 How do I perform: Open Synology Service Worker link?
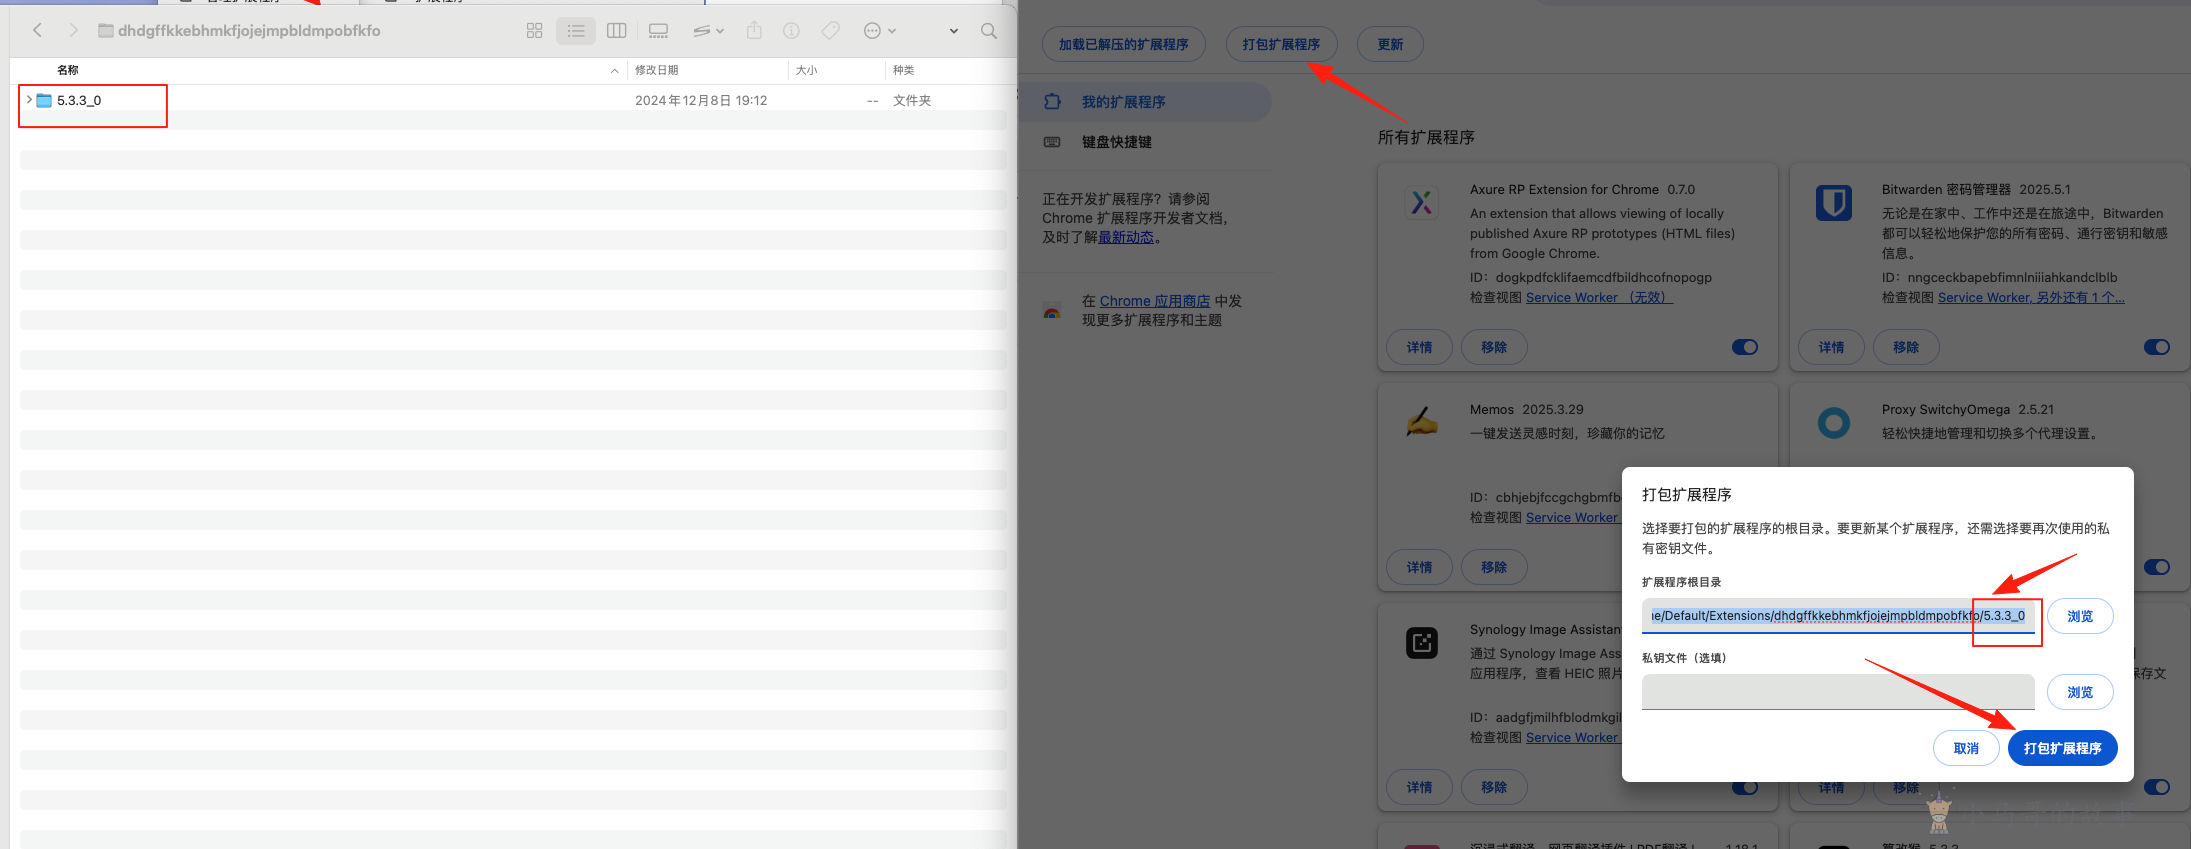click(x=1573, y=737)
